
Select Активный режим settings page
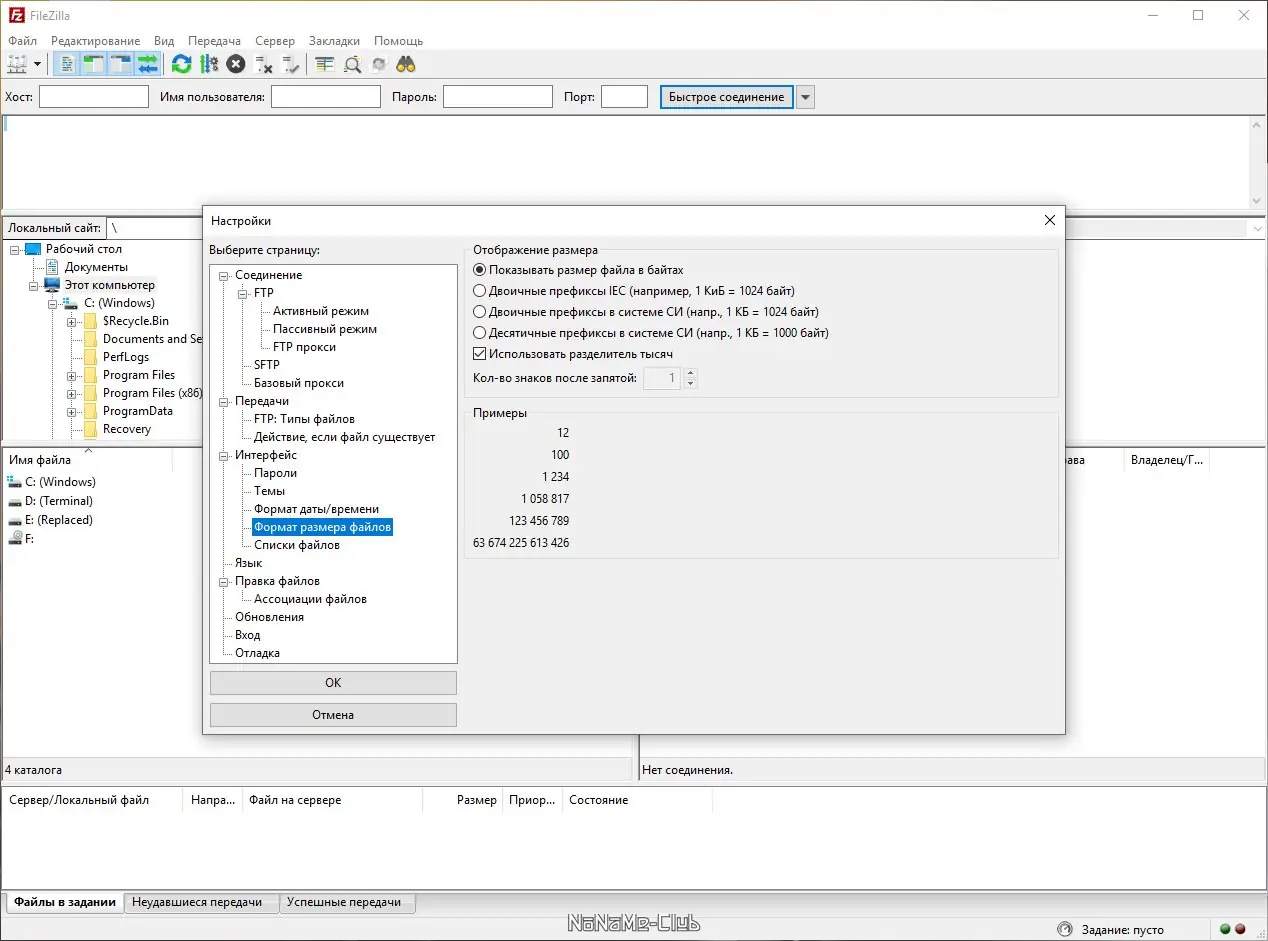[x=321, y=311]
